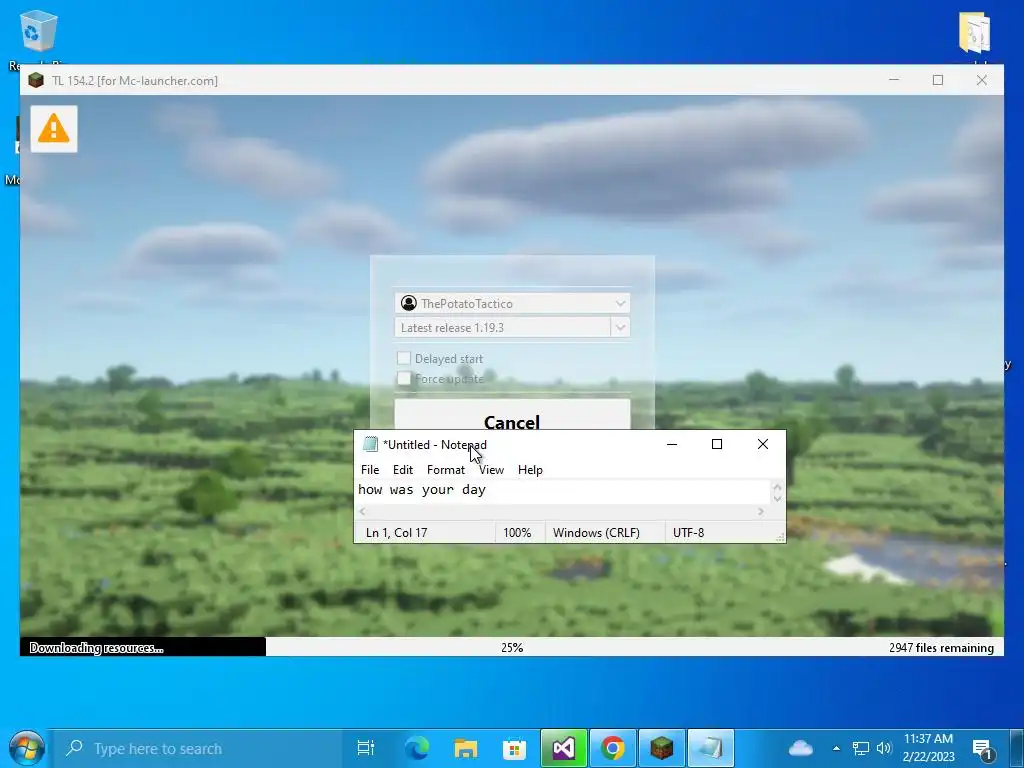The image size is (1024, 768).
Task: Click the 2947 files remaining text
Action: (941, 648)
